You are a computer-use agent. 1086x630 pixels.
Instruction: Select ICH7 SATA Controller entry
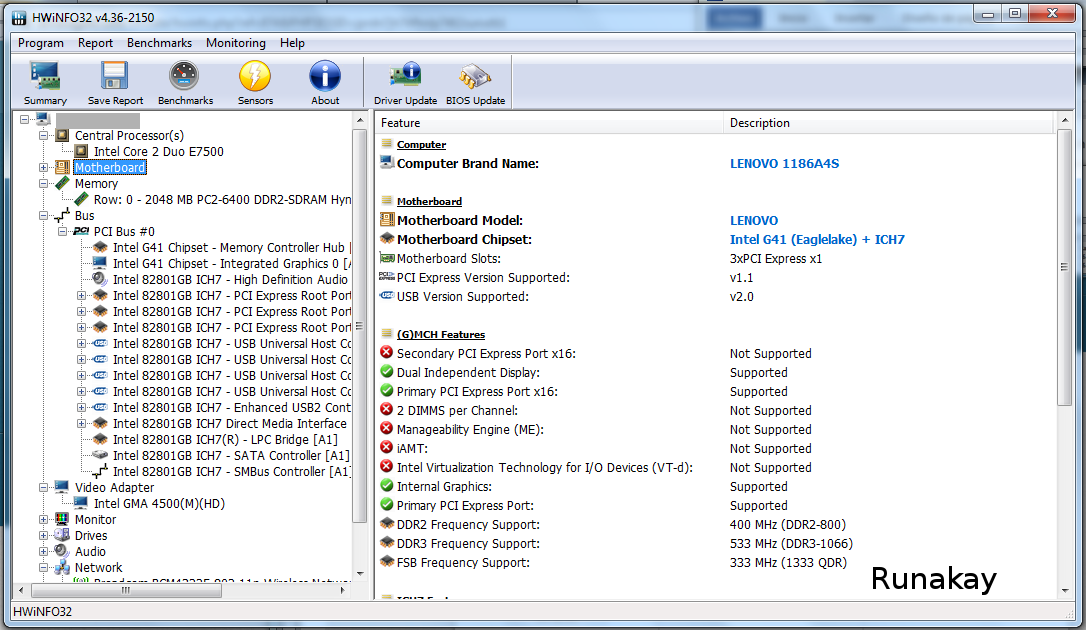point(231,455)
